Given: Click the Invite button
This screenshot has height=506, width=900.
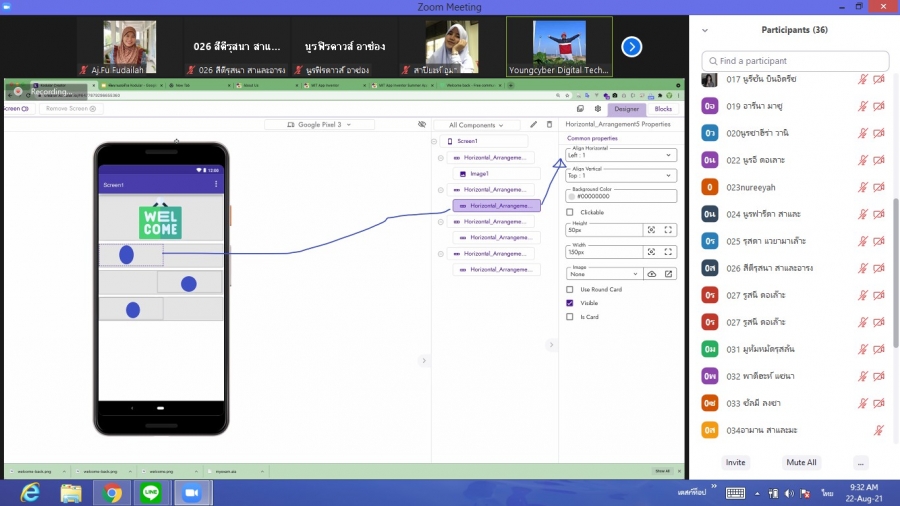Looking at the screenshot, I should [x=736, y=463].
